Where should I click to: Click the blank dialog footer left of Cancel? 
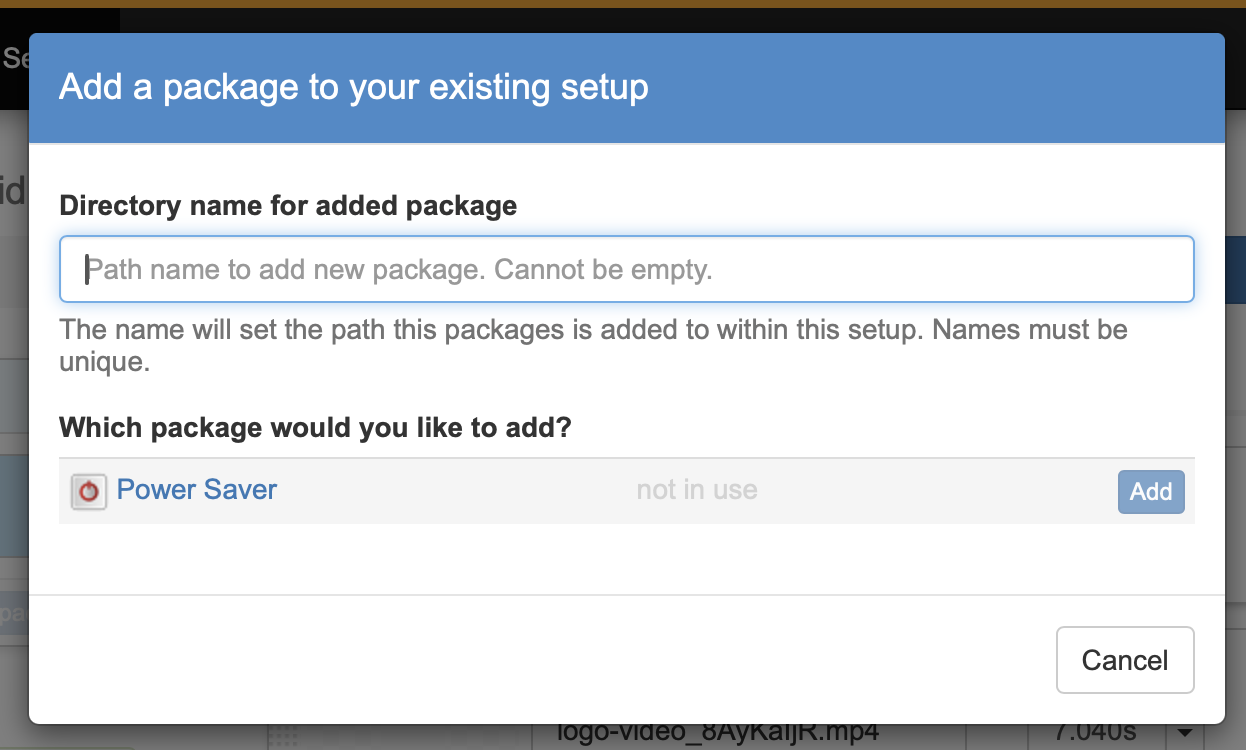tap(500, 660)
